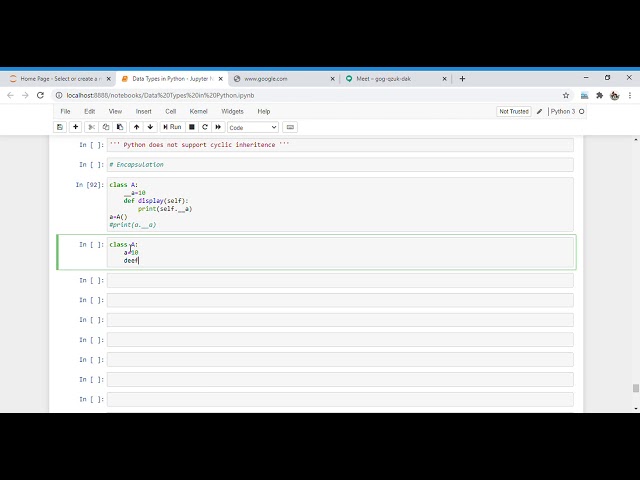Click the pencil edit icon near Python 3

pos(539,111)
